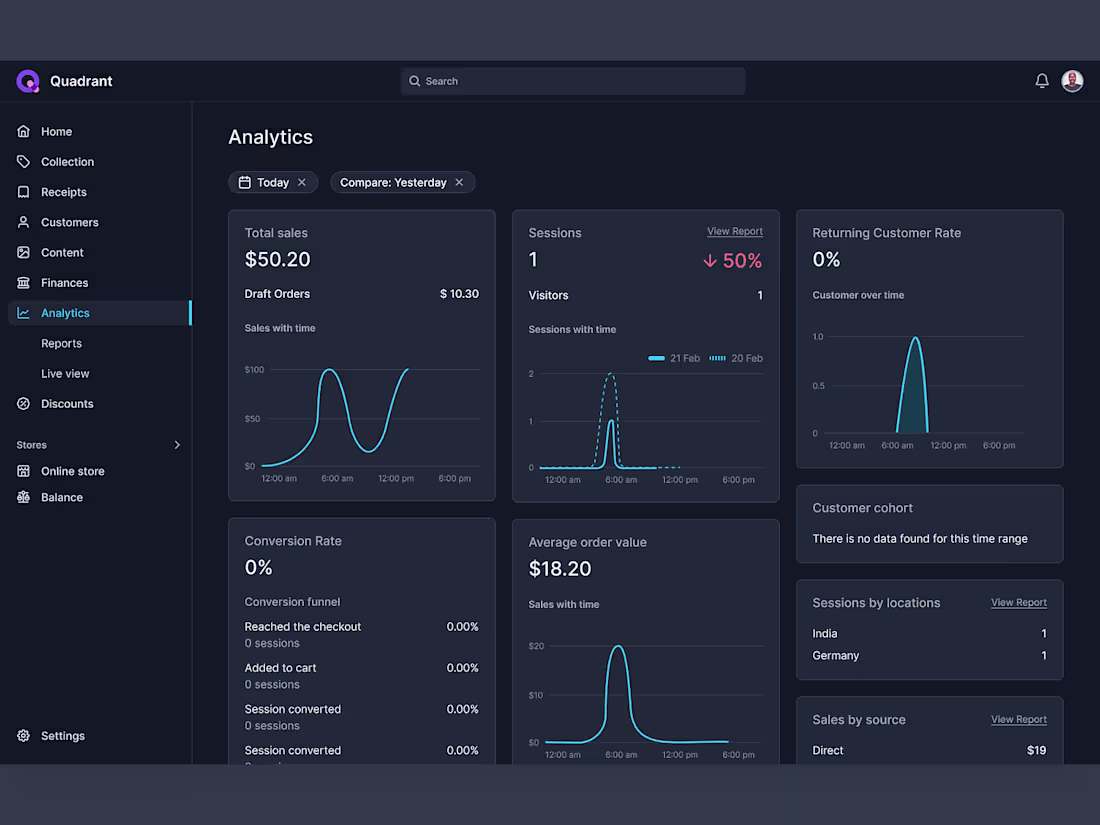1100x825 pixels.
Task: Expand the Stores section
Action: click(176, 444)
